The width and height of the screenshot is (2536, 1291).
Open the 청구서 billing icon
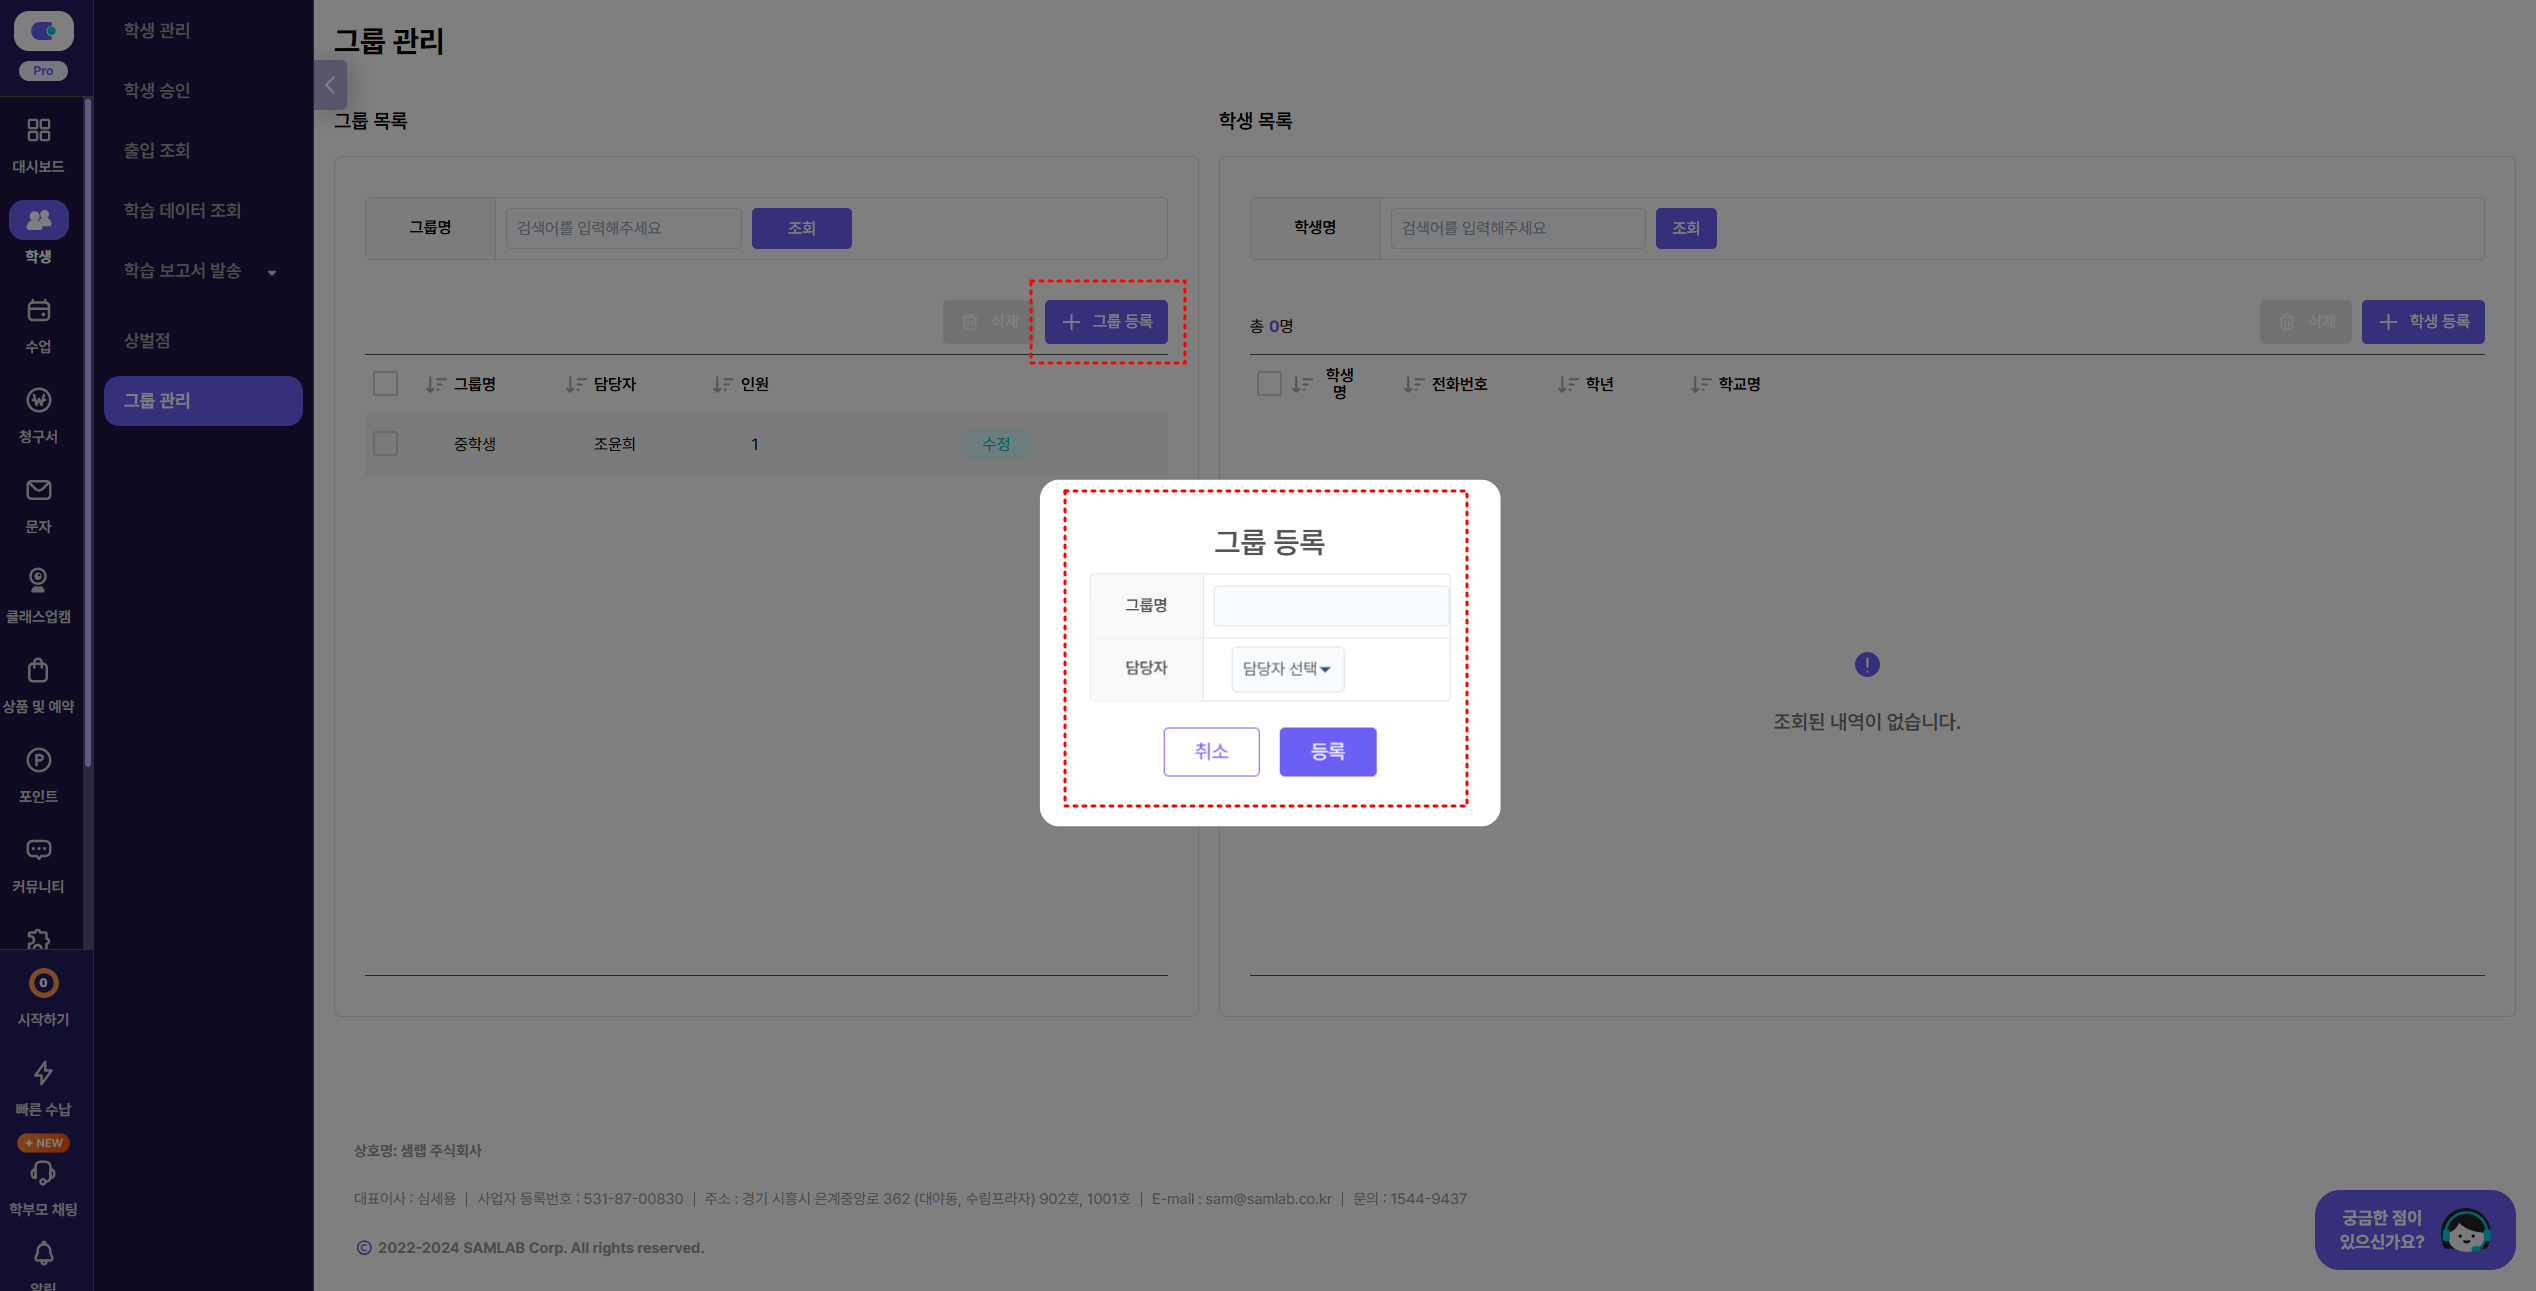(38, 401)
